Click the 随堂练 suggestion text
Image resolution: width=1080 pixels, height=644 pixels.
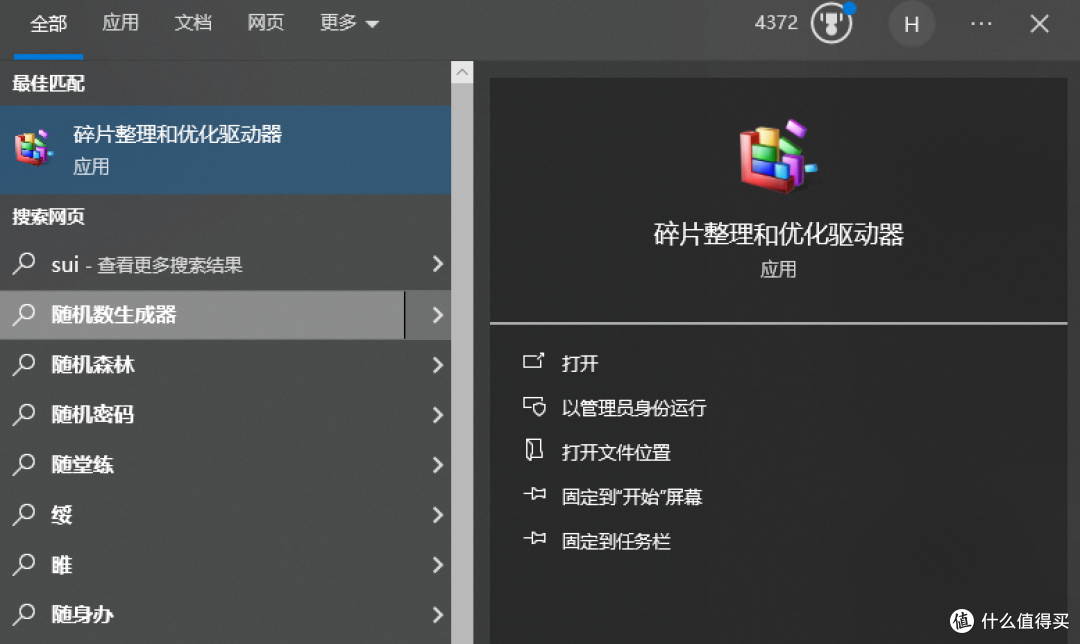(x=83, y=465)
